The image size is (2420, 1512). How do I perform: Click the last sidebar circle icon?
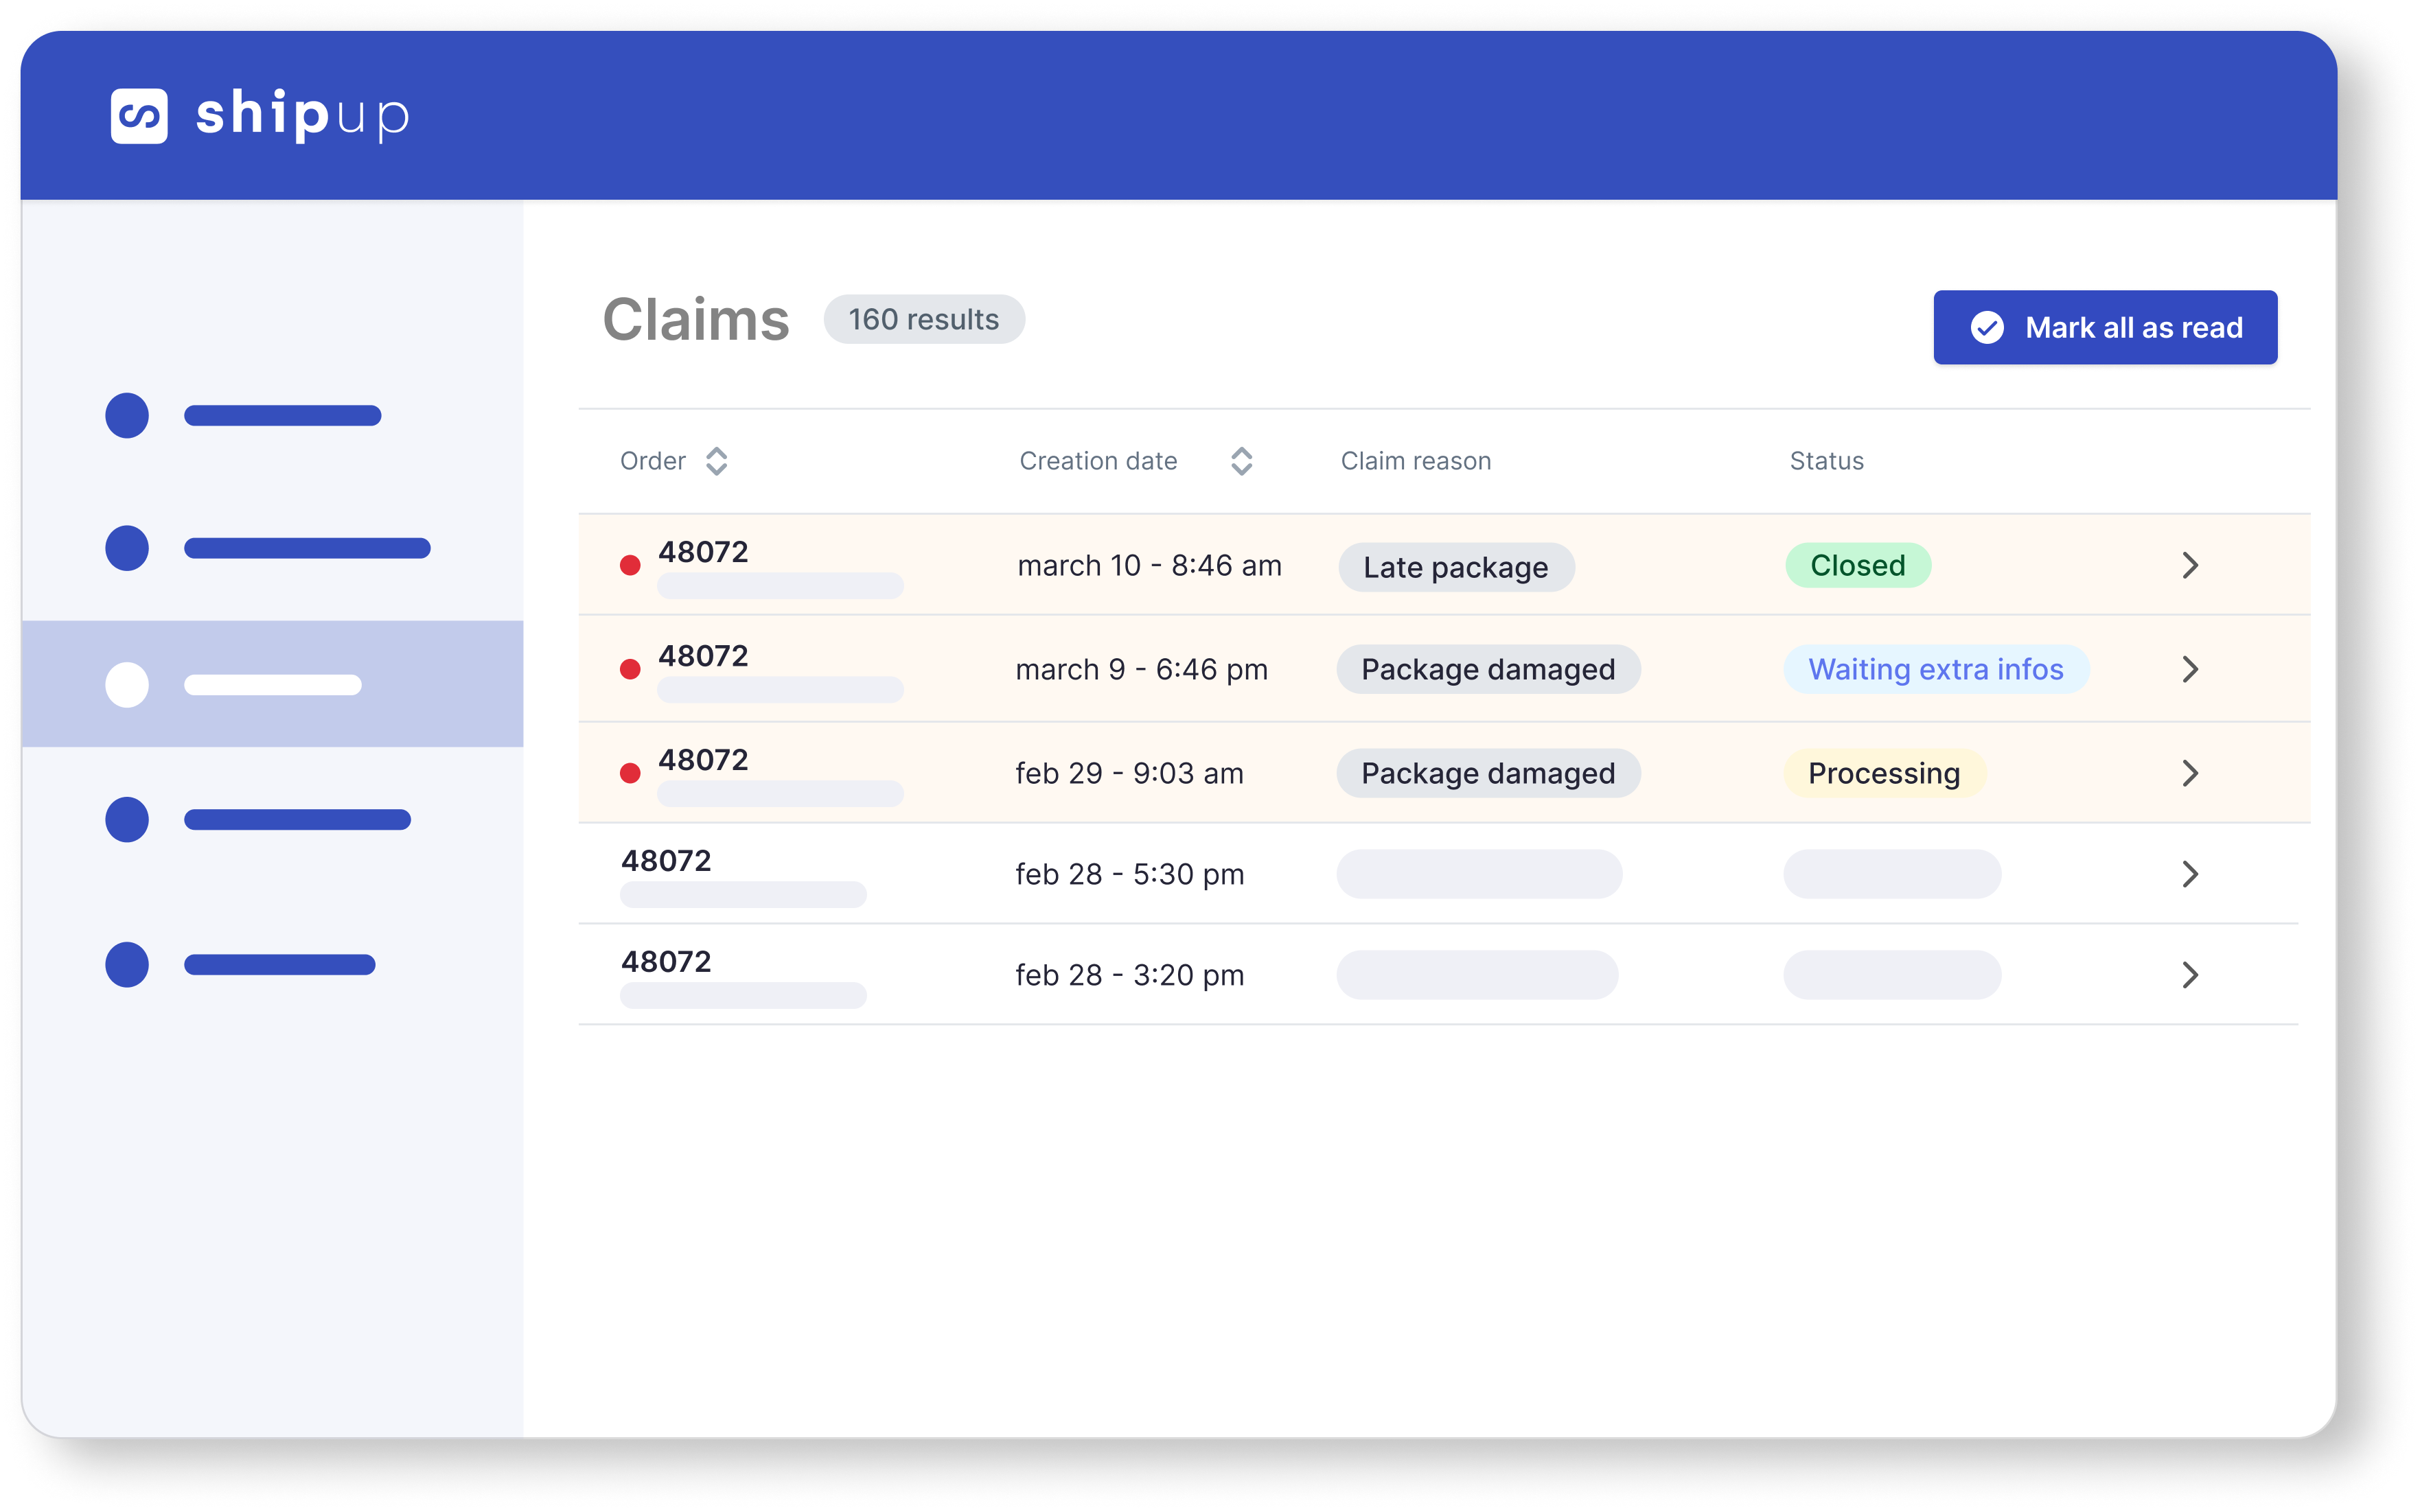coord(127,965)
